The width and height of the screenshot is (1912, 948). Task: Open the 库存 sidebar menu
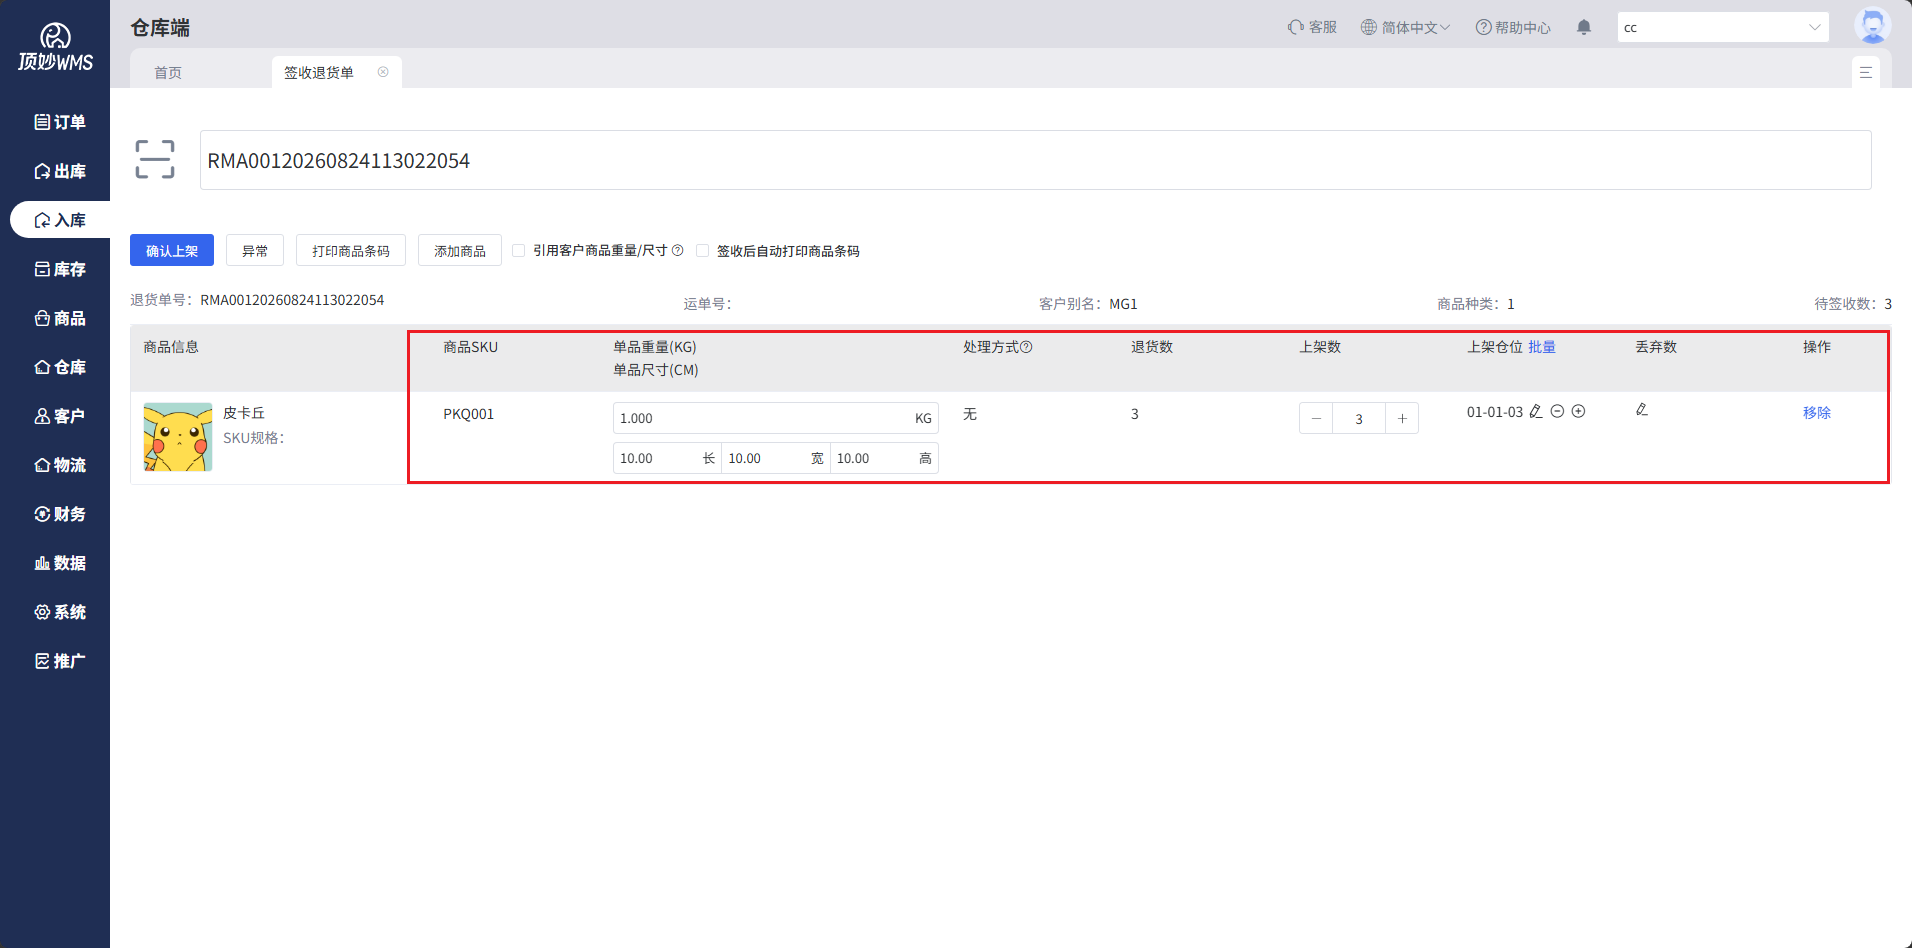click(60, 269)
